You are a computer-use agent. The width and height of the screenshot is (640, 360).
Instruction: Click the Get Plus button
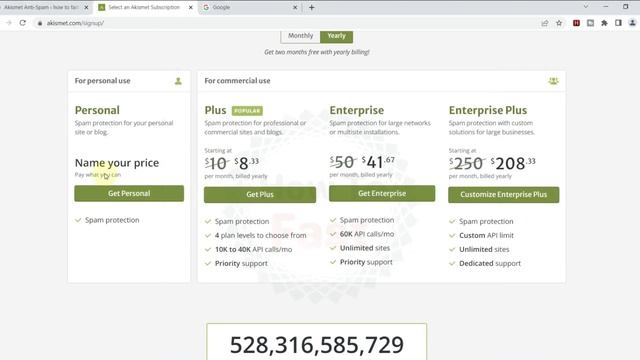pos(260,195)
